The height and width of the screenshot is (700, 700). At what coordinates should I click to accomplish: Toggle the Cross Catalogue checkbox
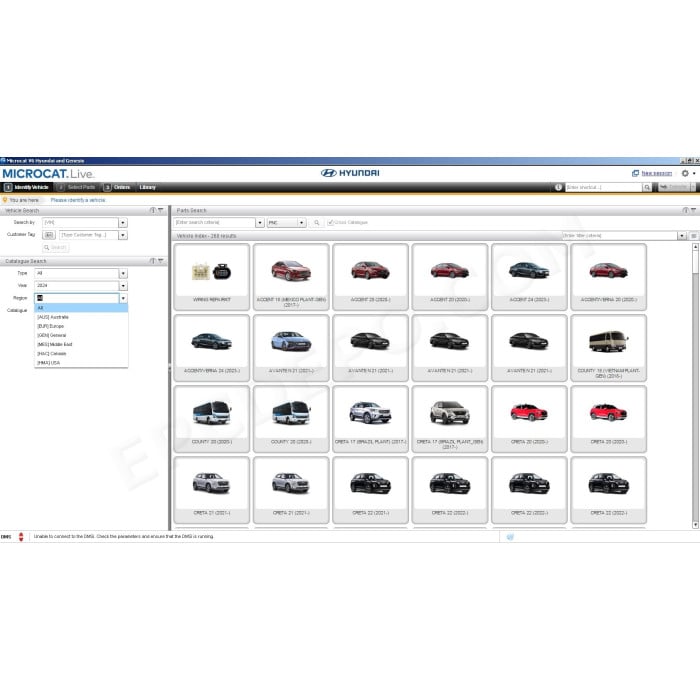tap(330, 222)
